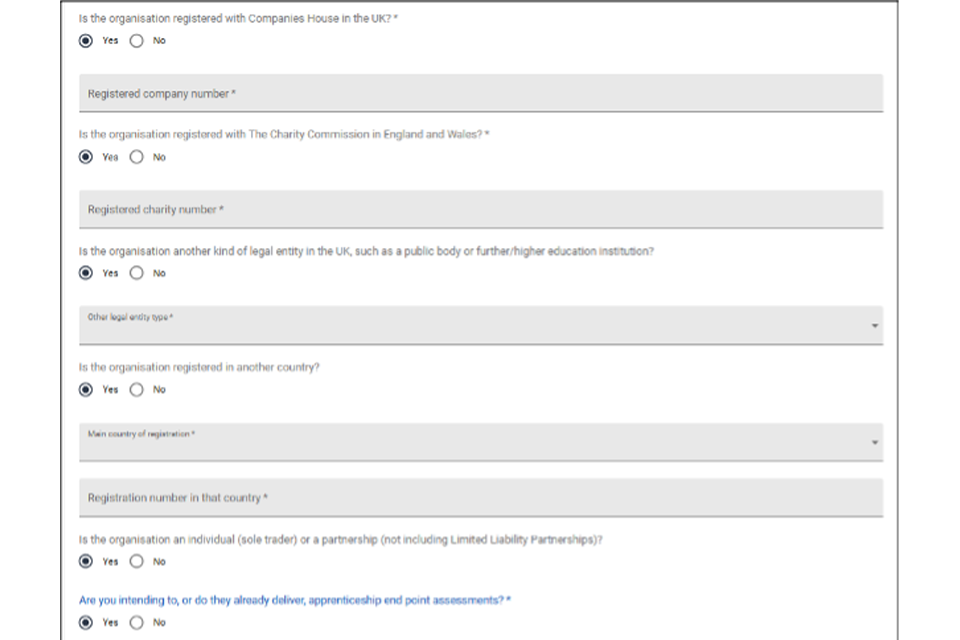Pick Yes for another kind of legal entity
The width and height of the screenshot is (960, 640).
[86, 273]
